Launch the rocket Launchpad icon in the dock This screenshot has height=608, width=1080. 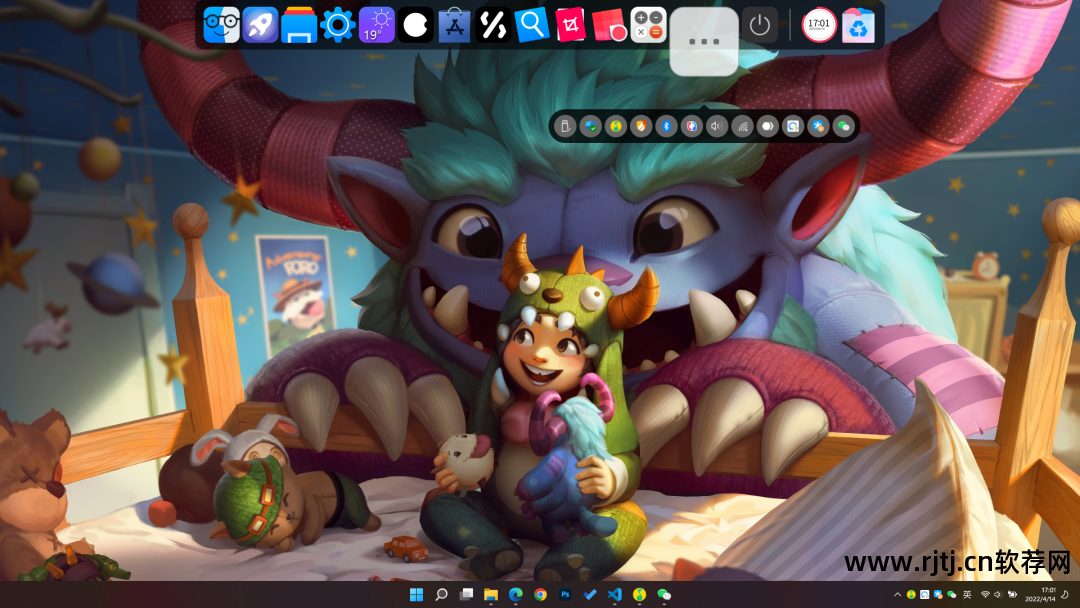pyautogui.click(x=260, y=25)
